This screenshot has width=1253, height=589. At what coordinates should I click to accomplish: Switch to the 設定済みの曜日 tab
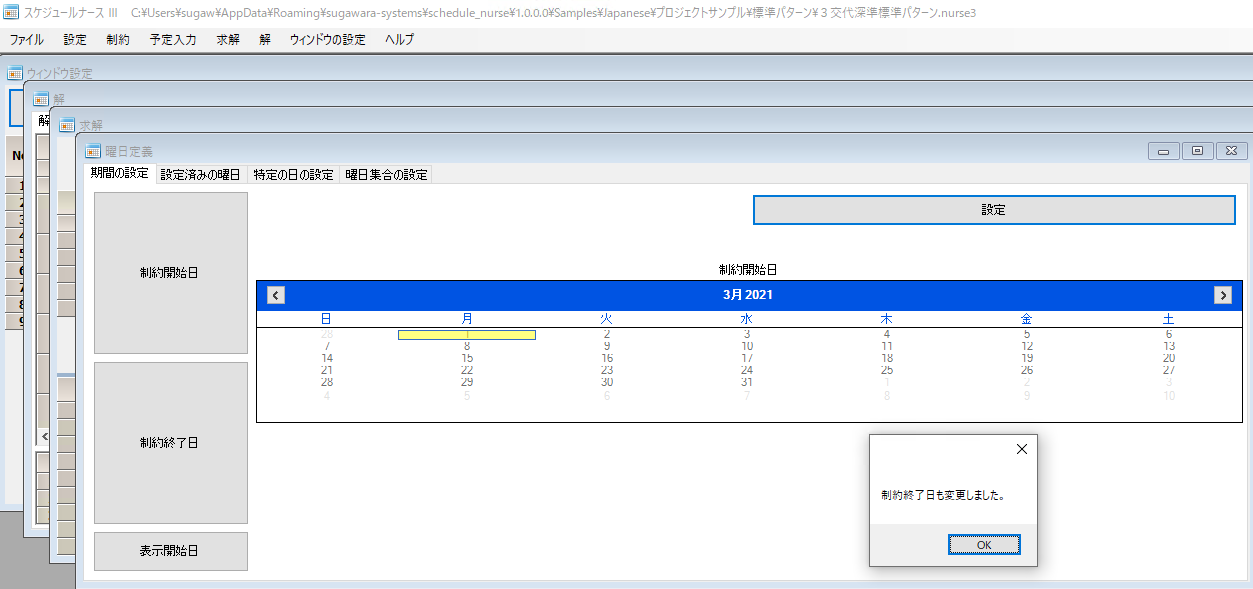click(x=201, y=174)
